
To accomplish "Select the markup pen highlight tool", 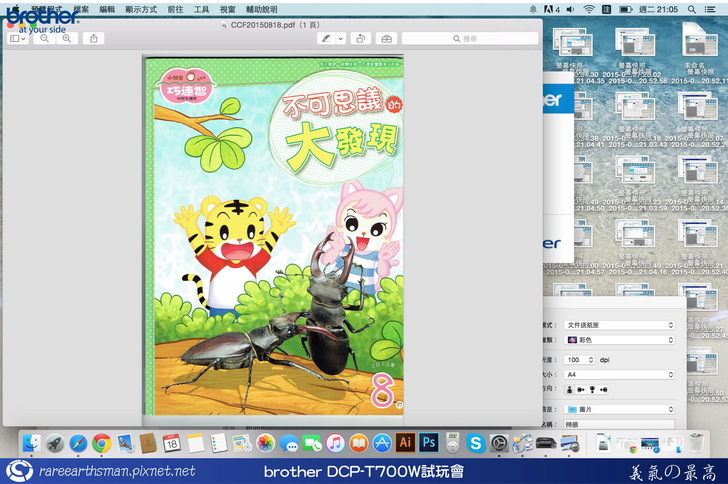I will click(x=325, y=38).
